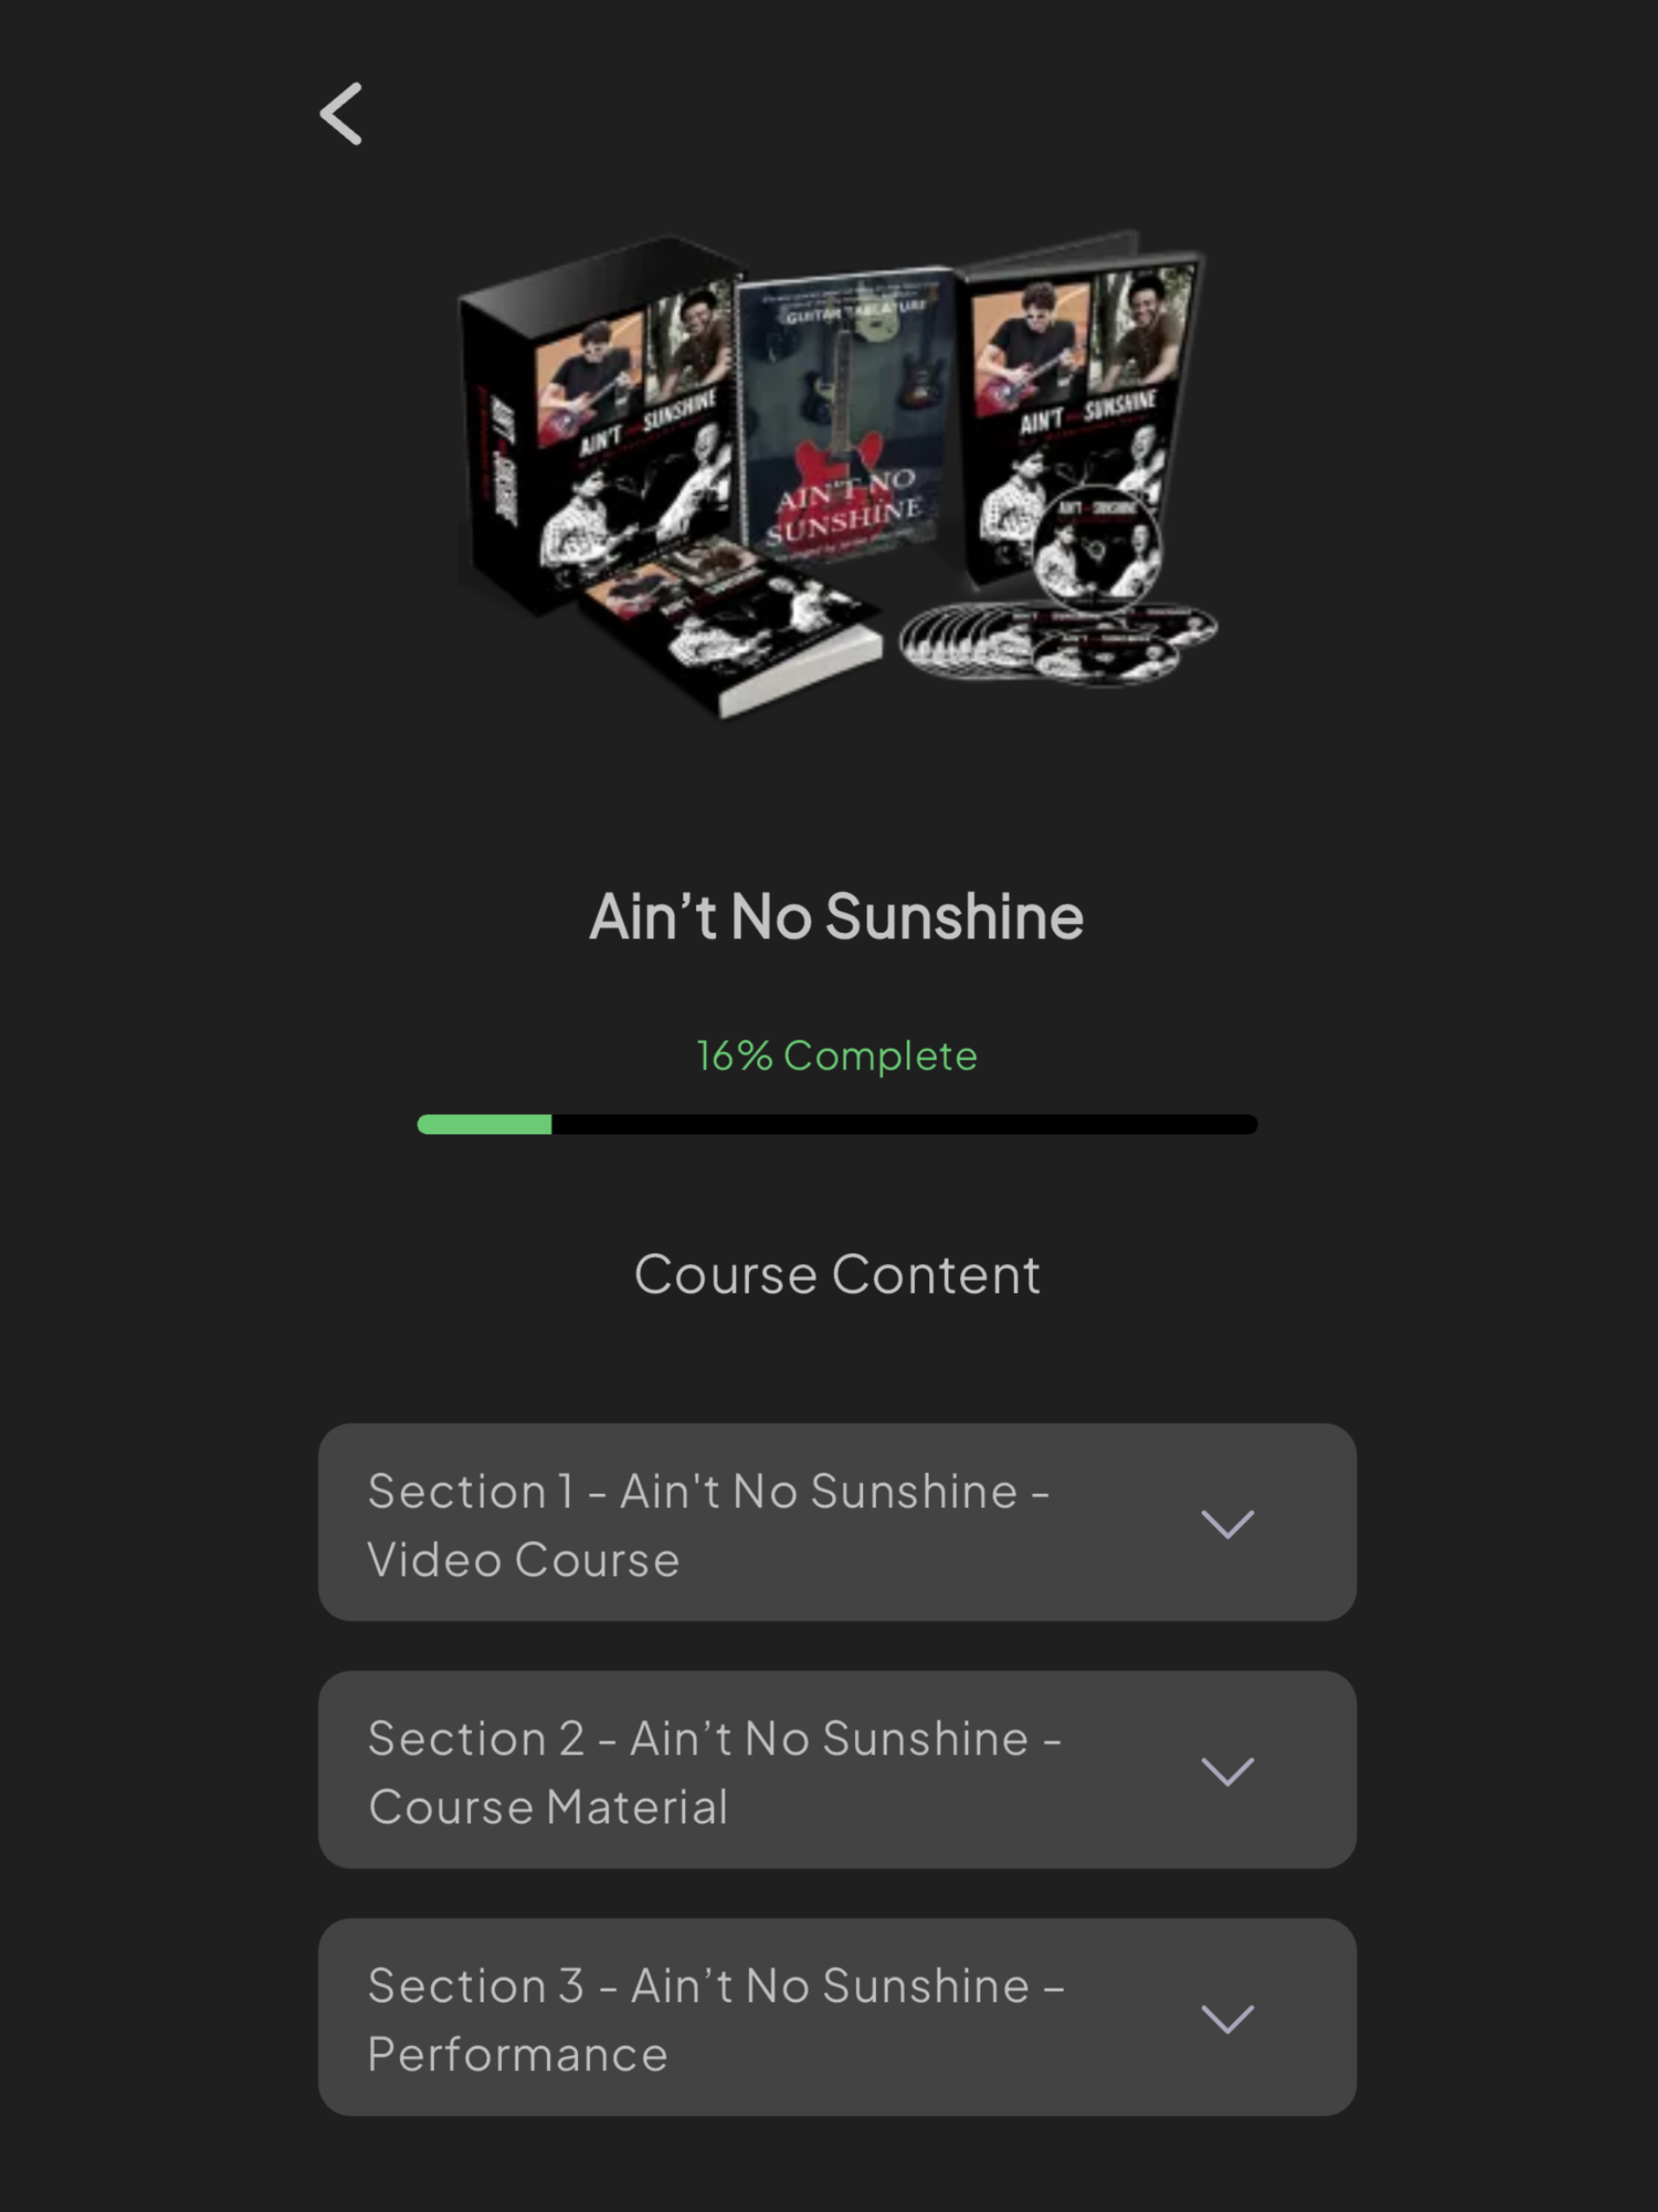Open Section 2 - Ain't No Sunshine Course Material
This screenshot has width=1658, height=2212.
tap(837, 1769)
